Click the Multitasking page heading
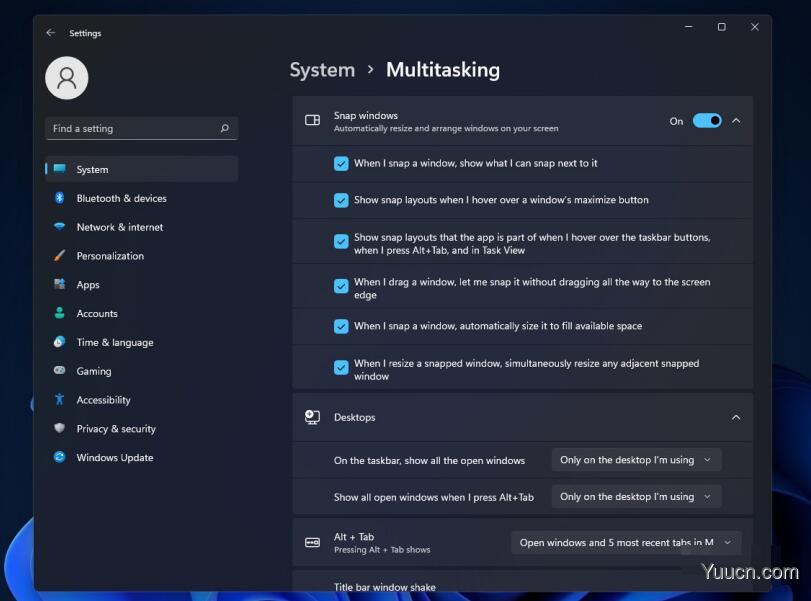Image resolution: width=811 pixels, height=601 pixels. pyautogui.click(x=443, y=70)
